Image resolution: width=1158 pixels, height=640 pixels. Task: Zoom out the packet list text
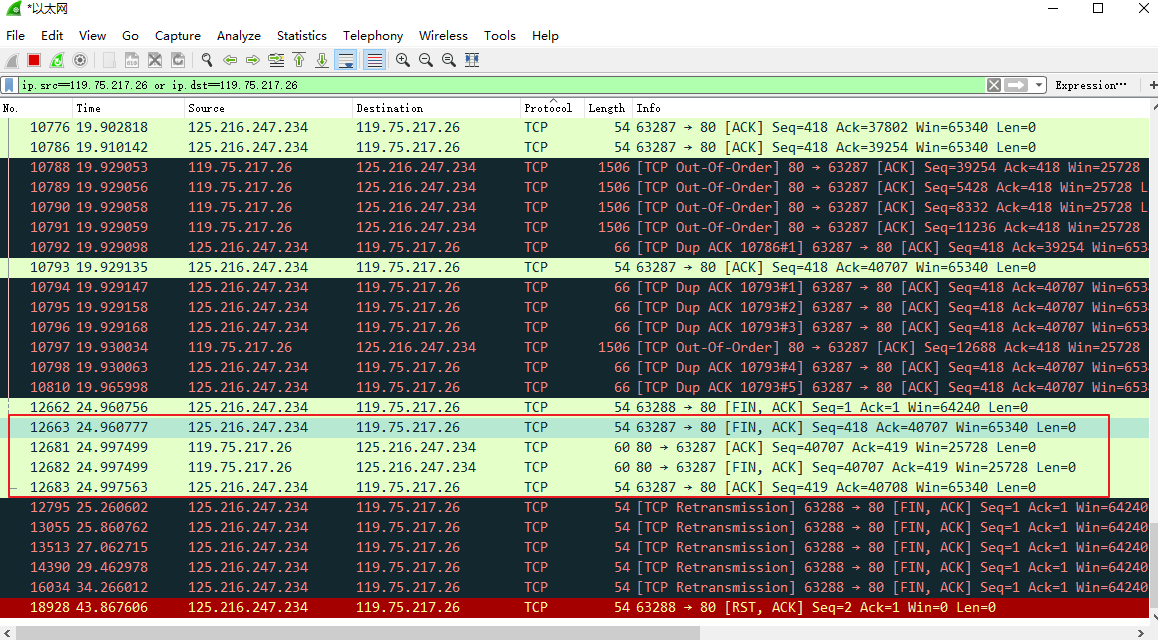(425, 61)
